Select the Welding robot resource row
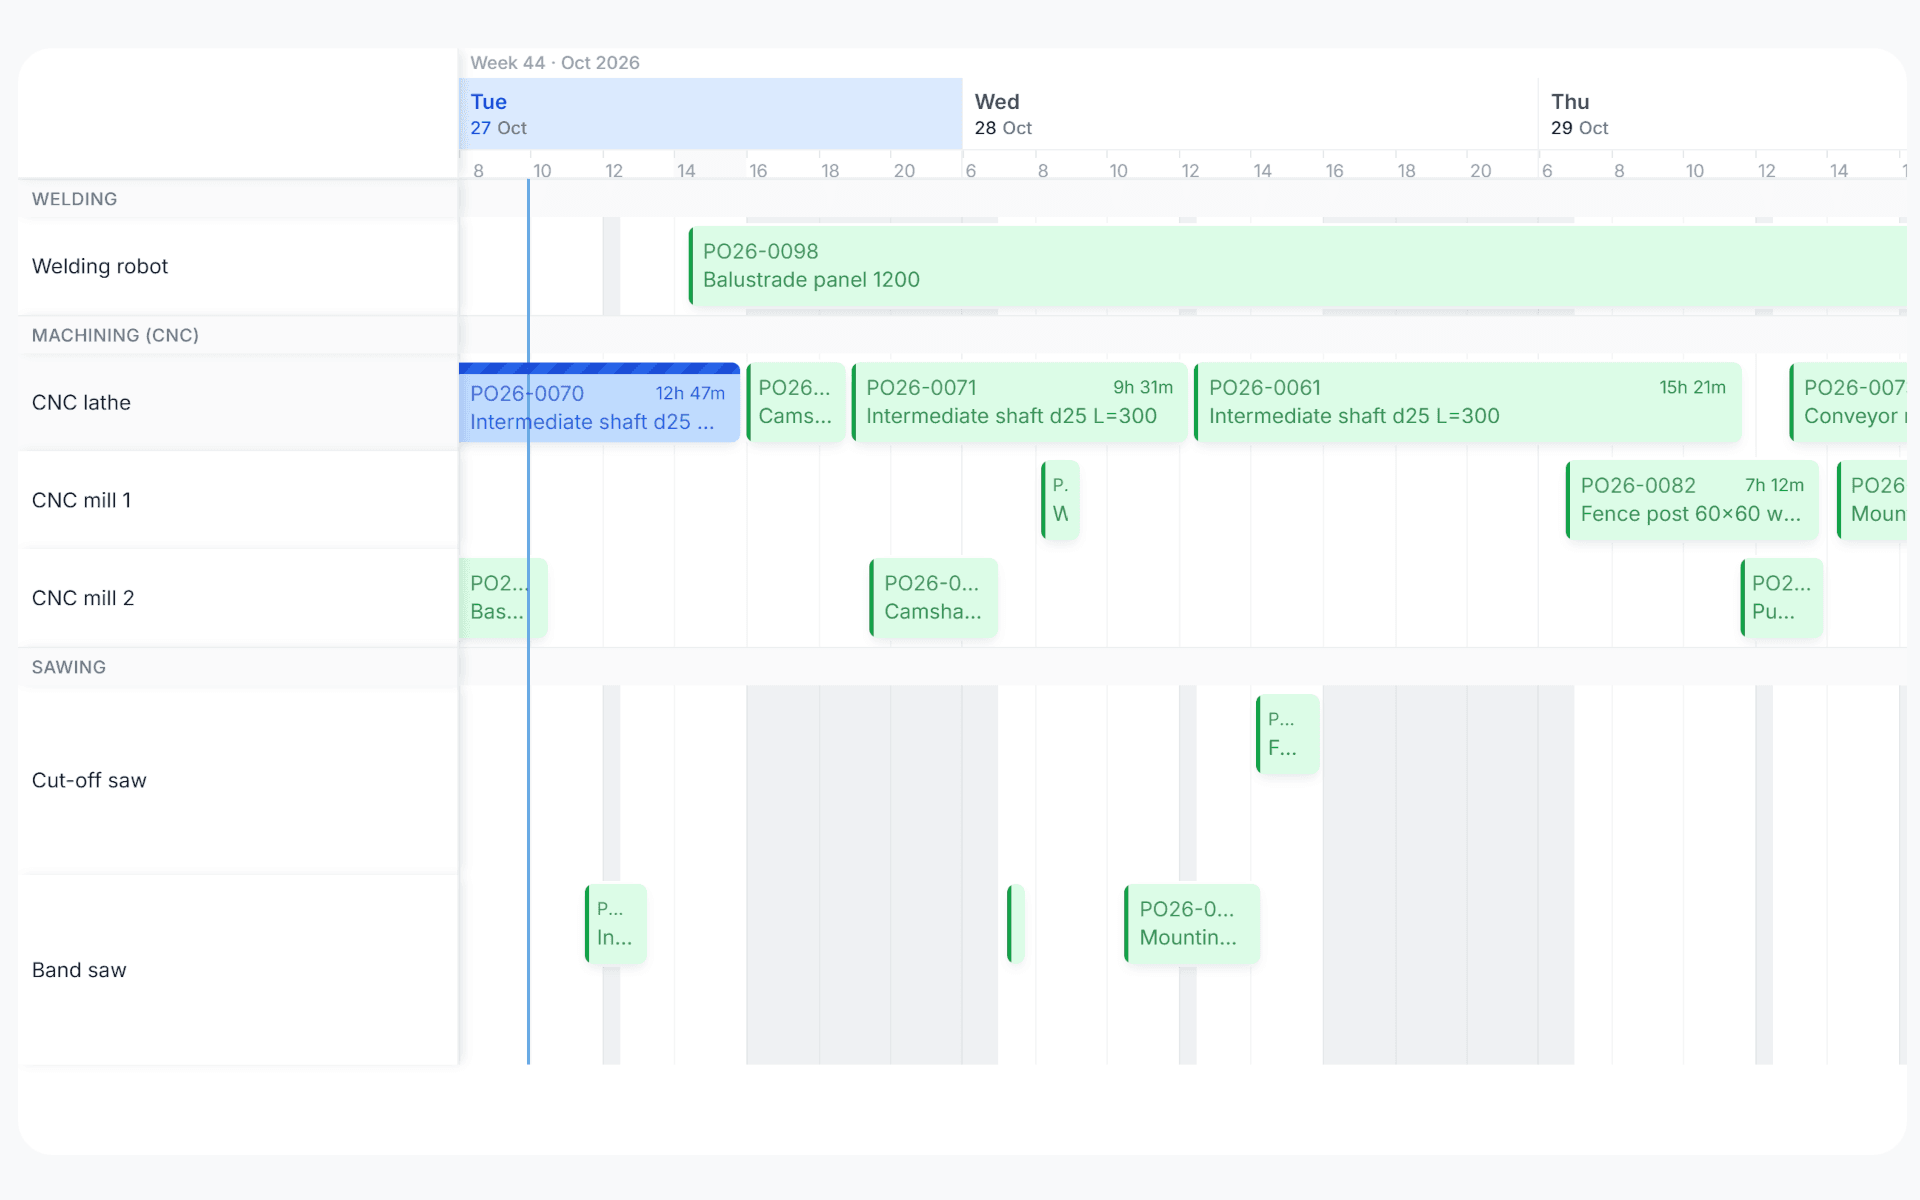Image resolution: width=1920 pixels, height=1200 pixels. [238, 266]
